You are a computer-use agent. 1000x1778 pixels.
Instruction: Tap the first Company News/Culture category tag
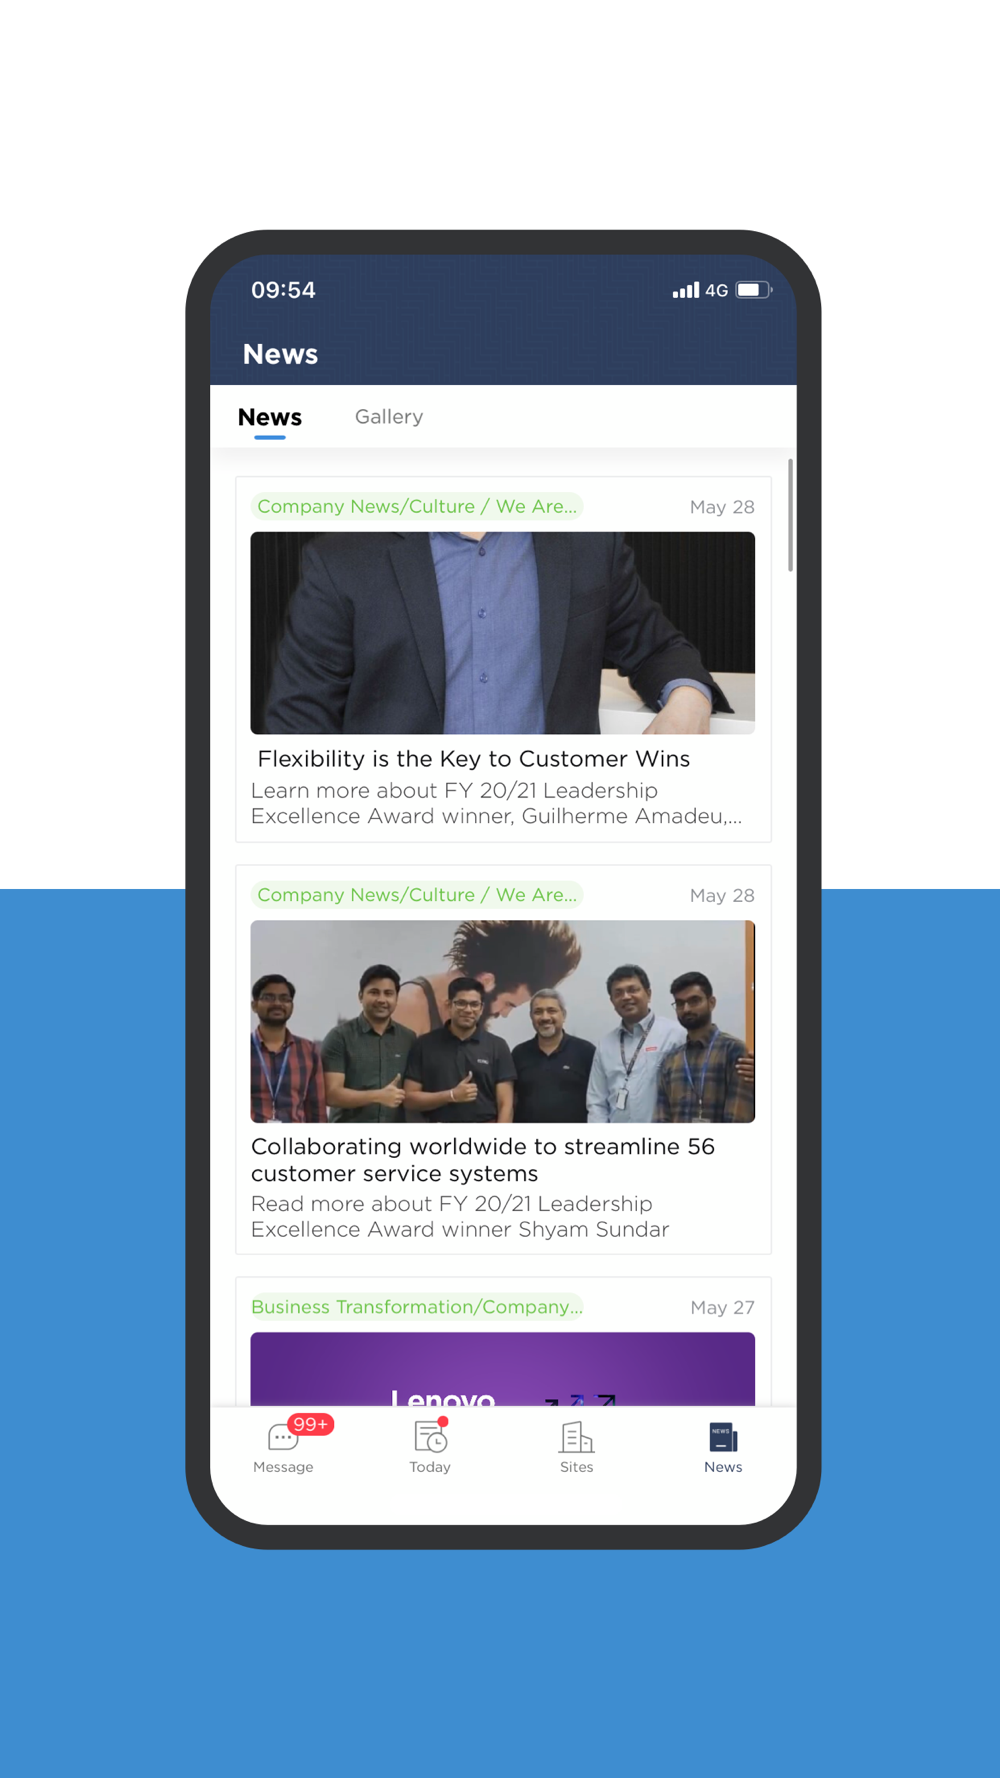417,506
